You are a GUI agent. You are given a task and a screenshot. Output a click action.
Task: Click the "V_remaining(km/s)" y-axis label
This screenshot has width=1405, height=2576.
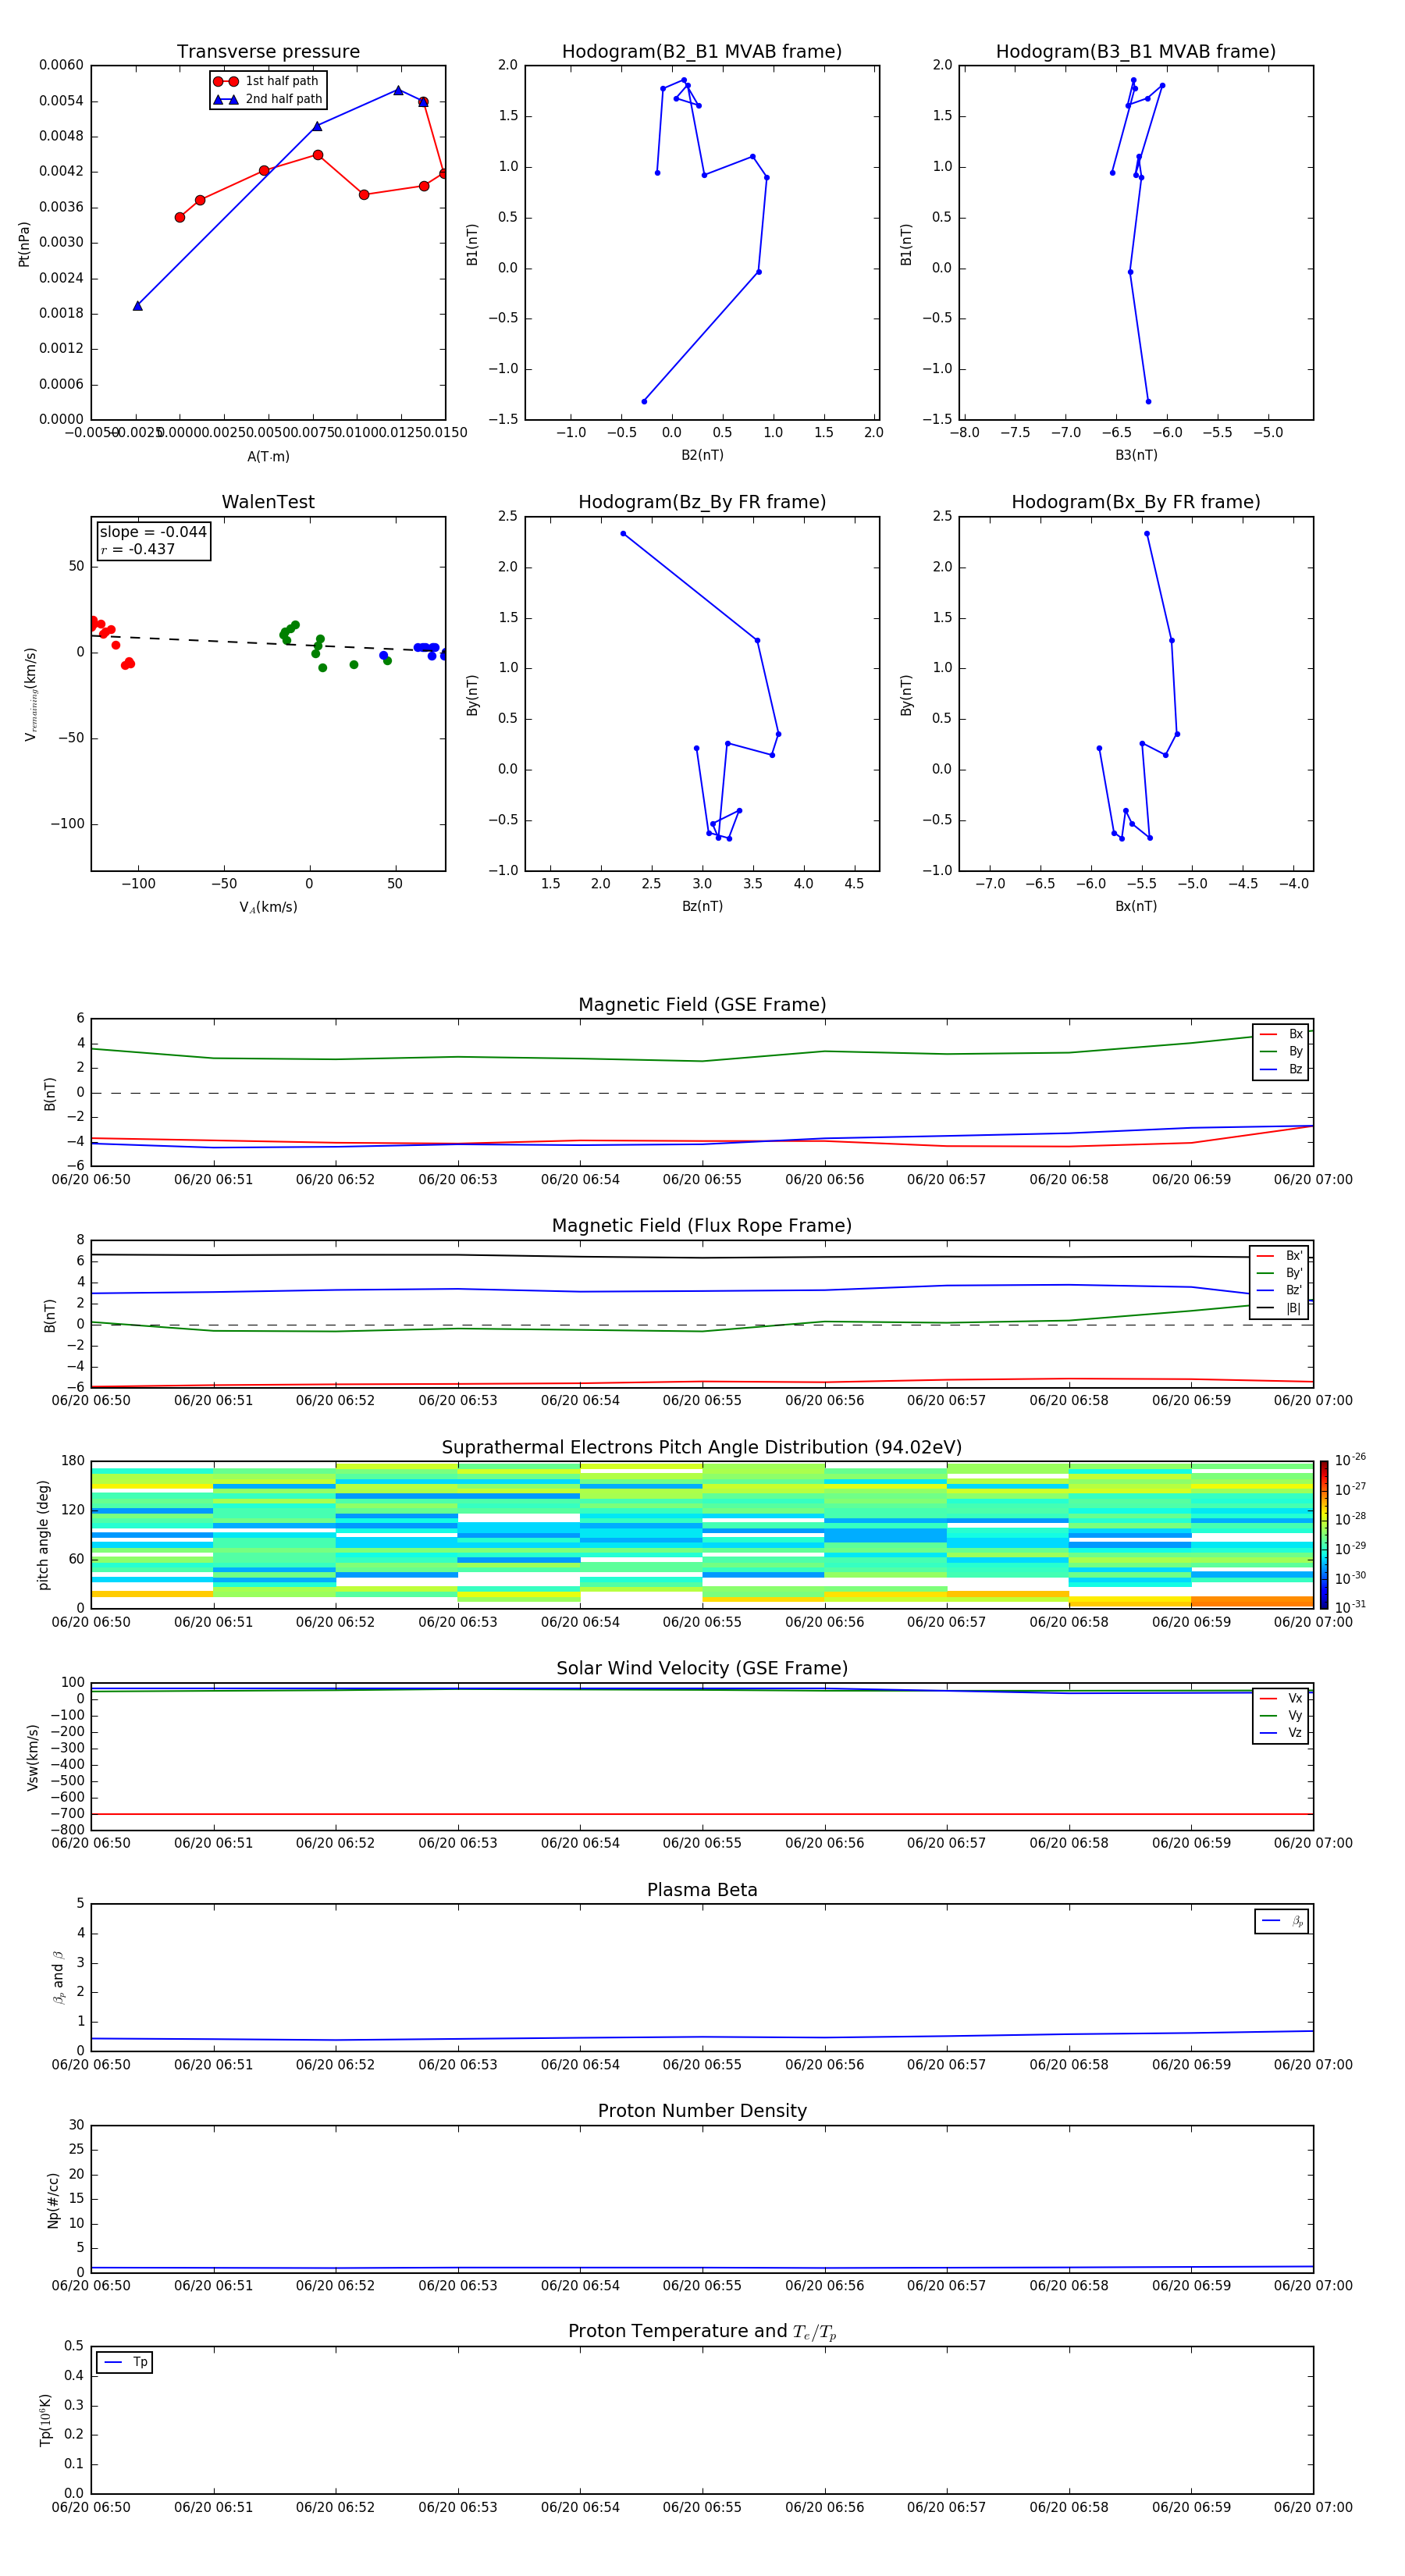tap(30, 694)
